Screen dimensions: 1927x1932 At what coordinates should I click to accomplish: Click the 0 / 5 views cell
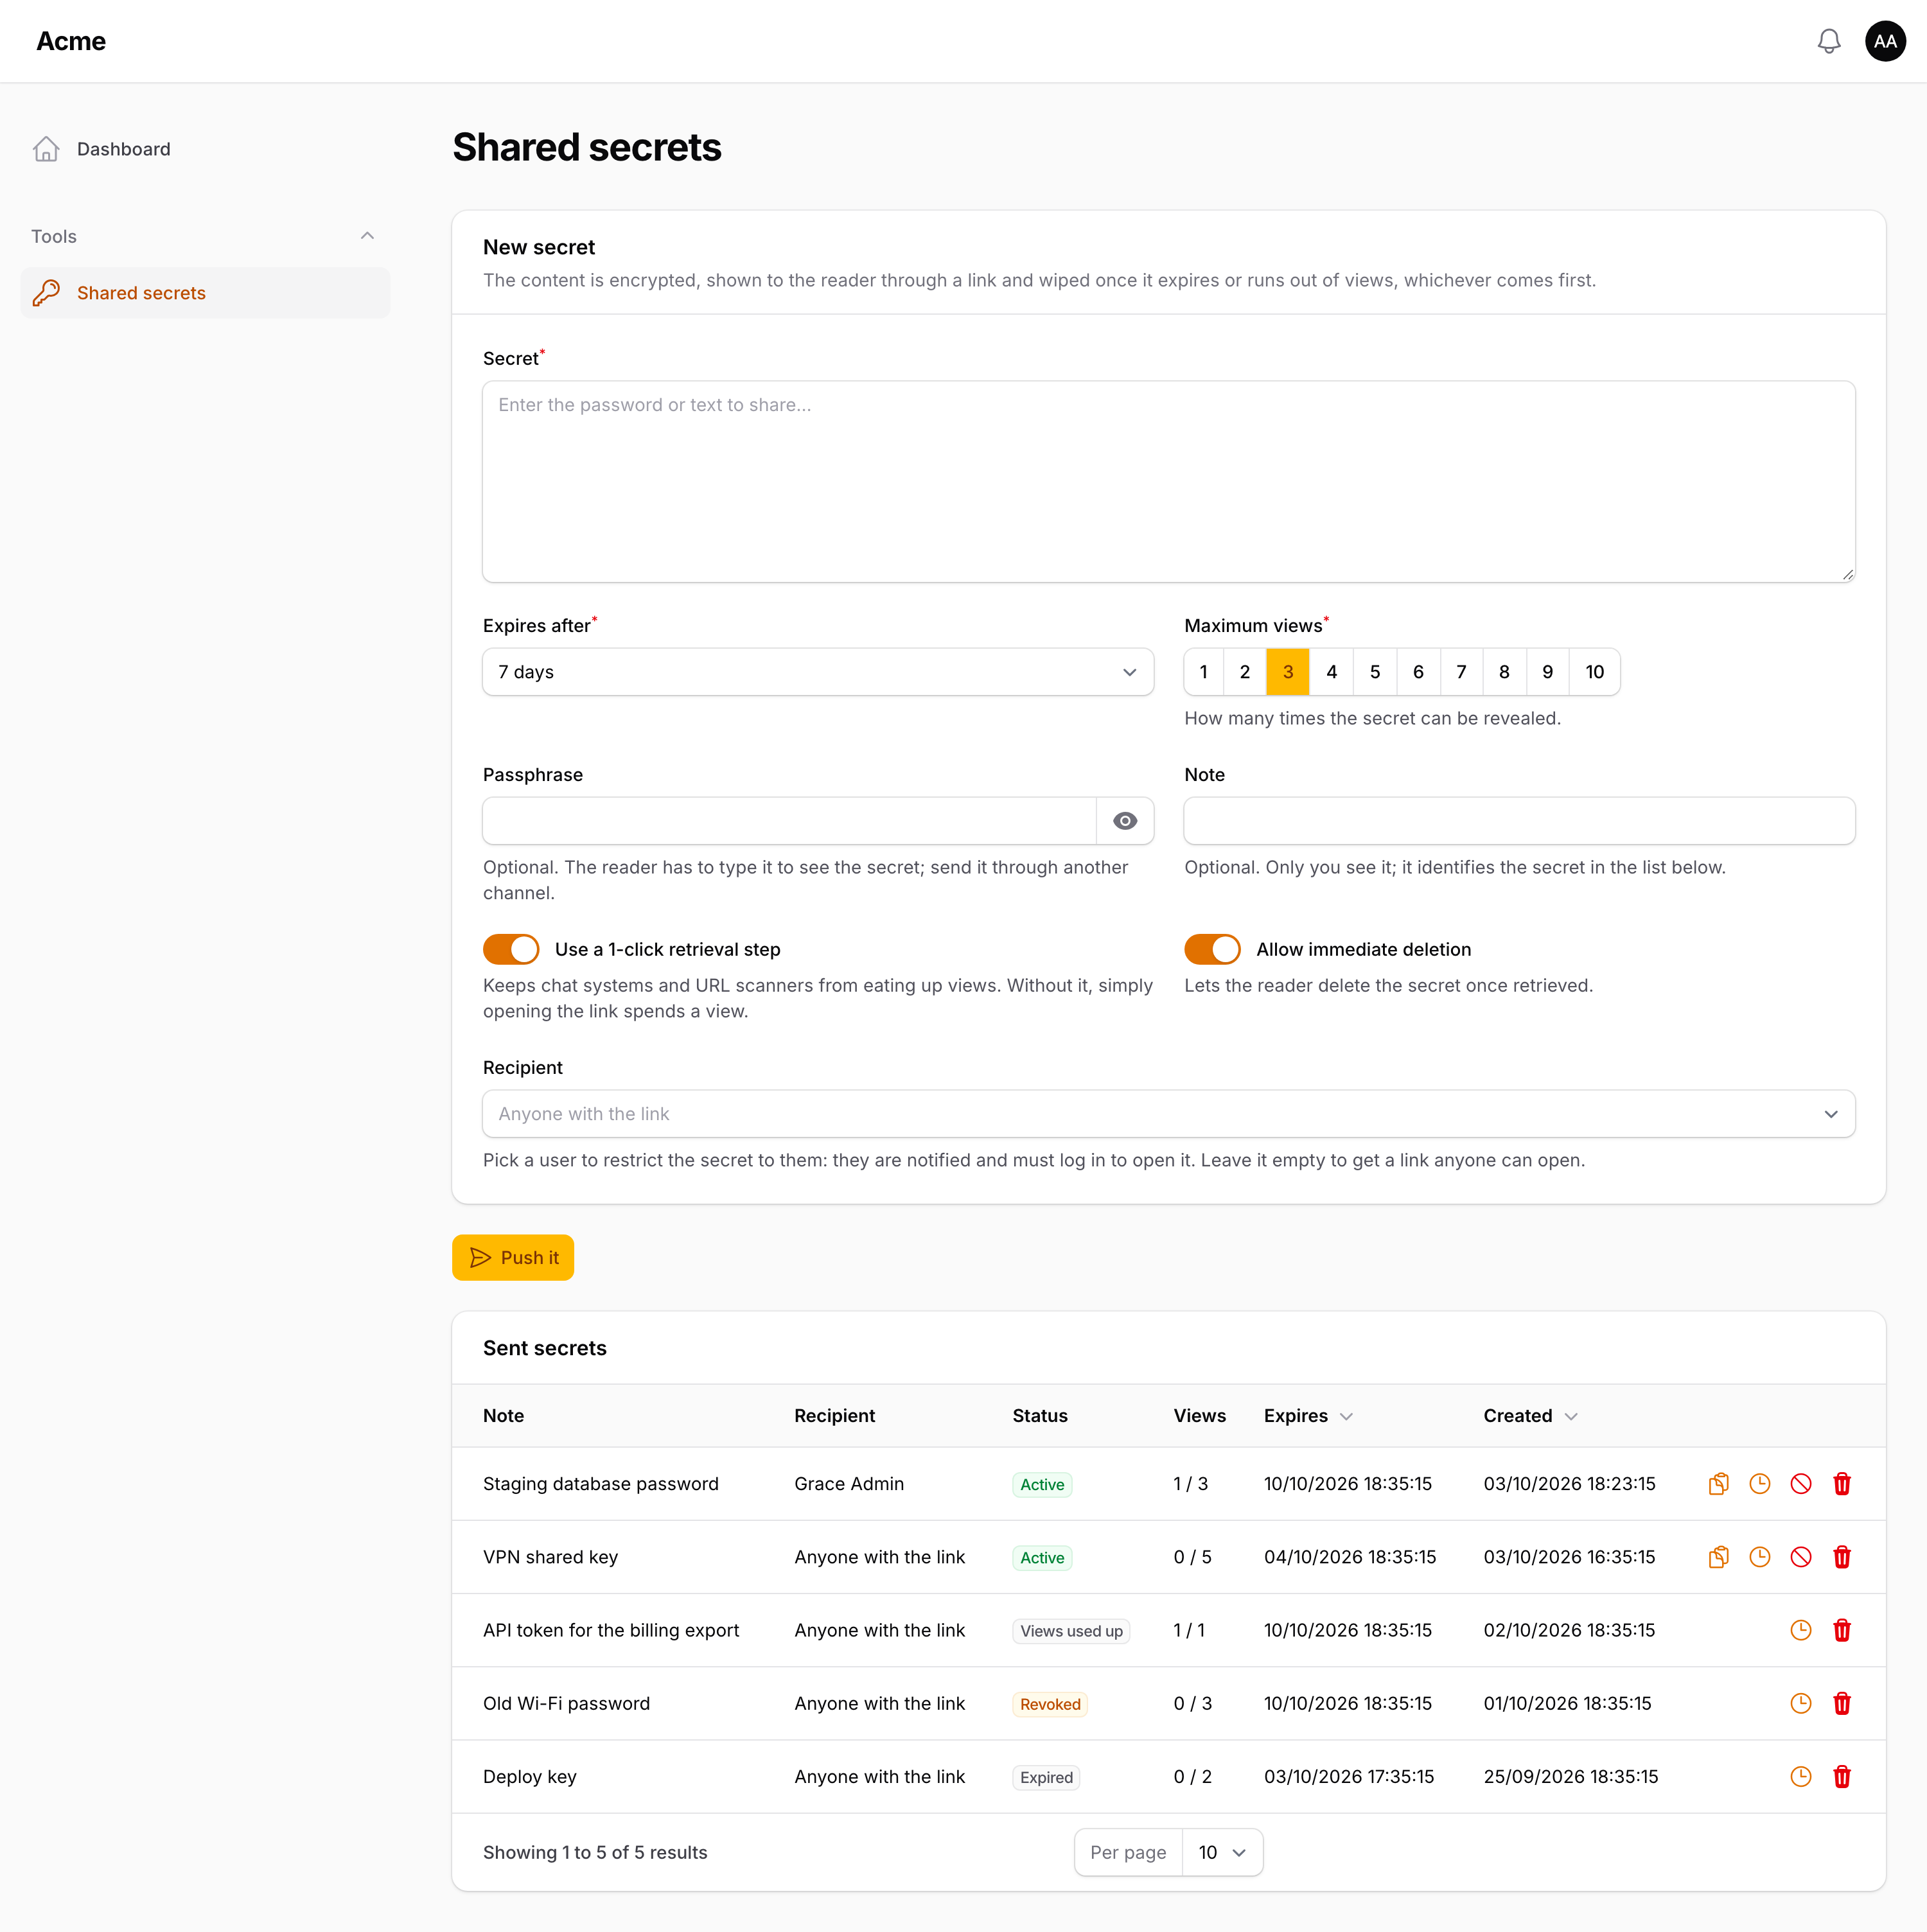pyautogui.click(x=1192, y=1557)
